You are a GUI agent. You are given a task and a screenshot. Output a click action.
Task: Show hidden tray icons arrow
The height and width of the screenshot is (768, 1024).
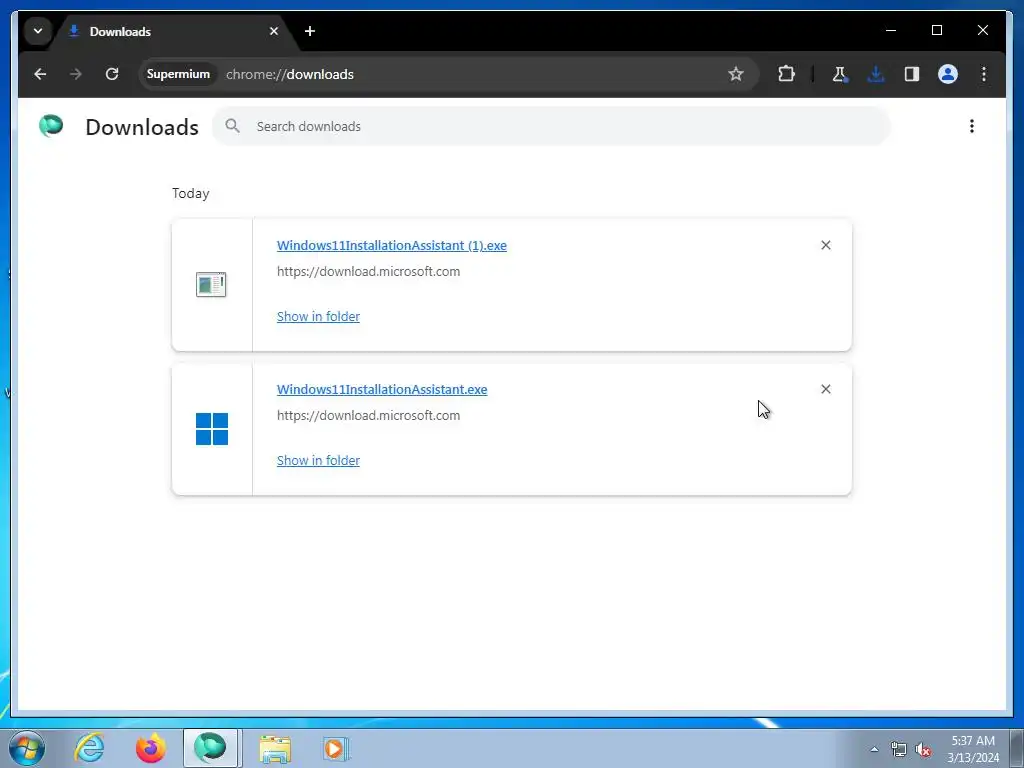(x=874, y=749)
